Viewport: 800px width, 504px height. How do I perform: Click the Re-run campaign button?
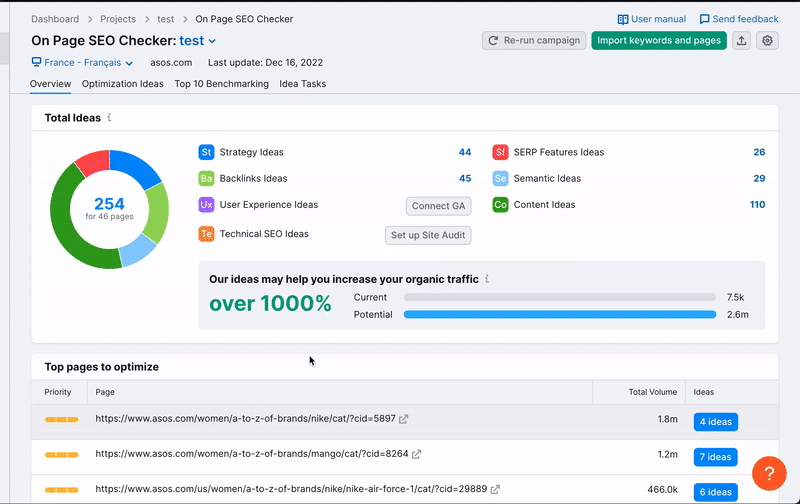pos(533,41)
